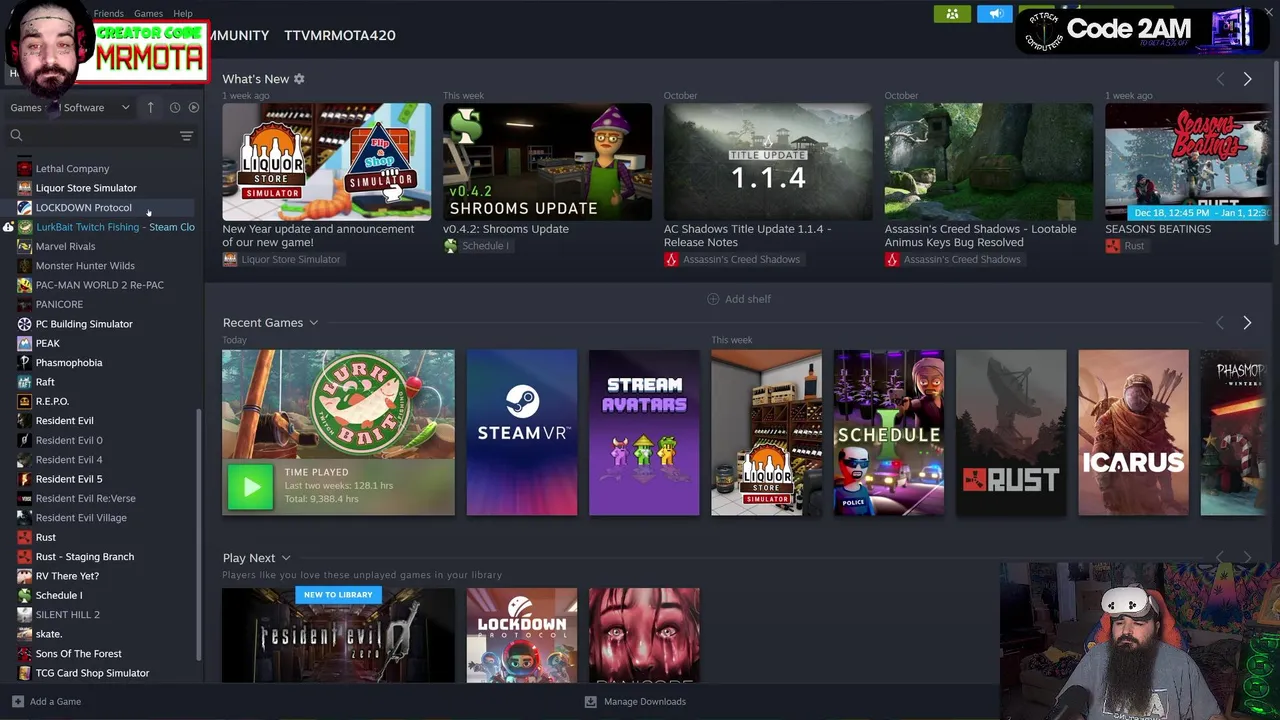Screen dimensions: 1280x720
Task: Click the Phasmophobia game icon
Action: point(25,363)
